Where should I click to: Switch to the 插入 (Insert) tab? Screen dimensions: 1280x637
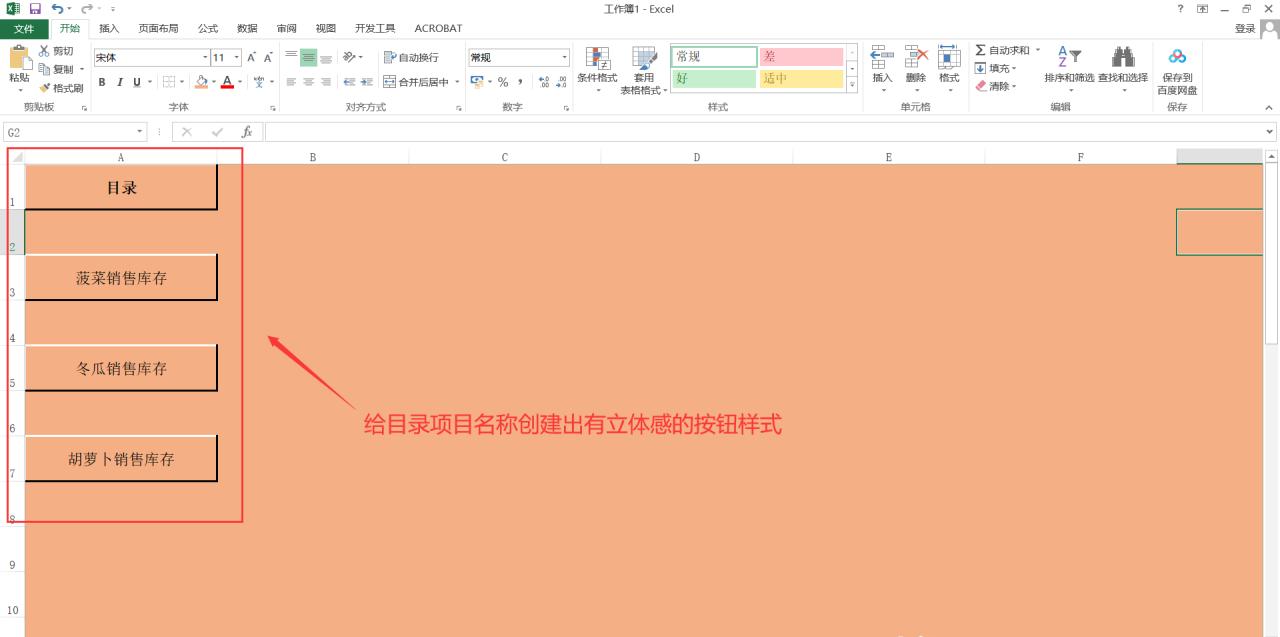point(109,29)
